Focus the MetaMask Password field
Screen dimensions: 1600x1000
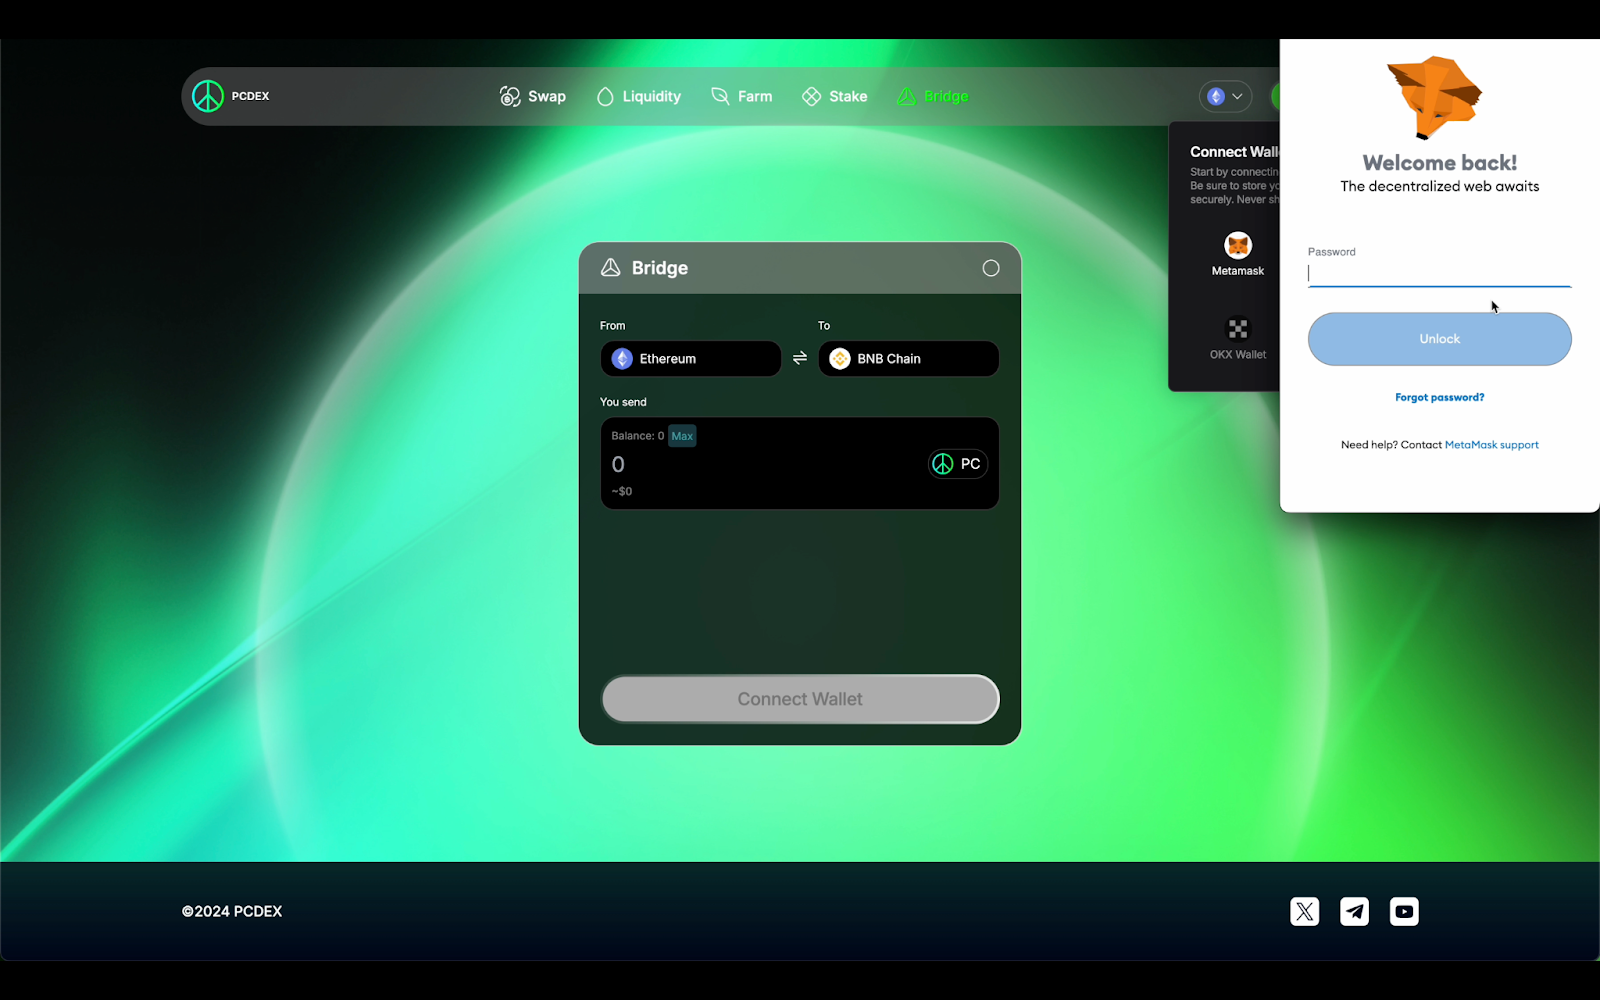[x=1440, y=274]
